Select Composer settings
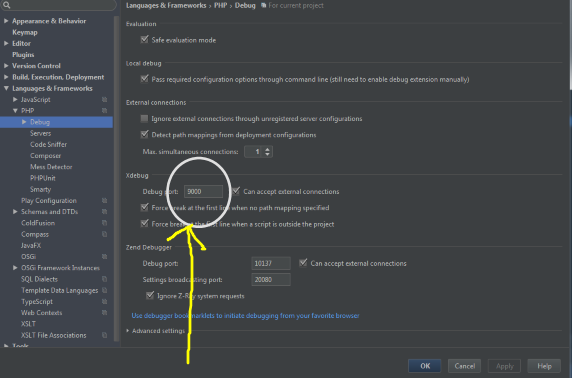The image size is (573, 378). (x=45, y=156)
